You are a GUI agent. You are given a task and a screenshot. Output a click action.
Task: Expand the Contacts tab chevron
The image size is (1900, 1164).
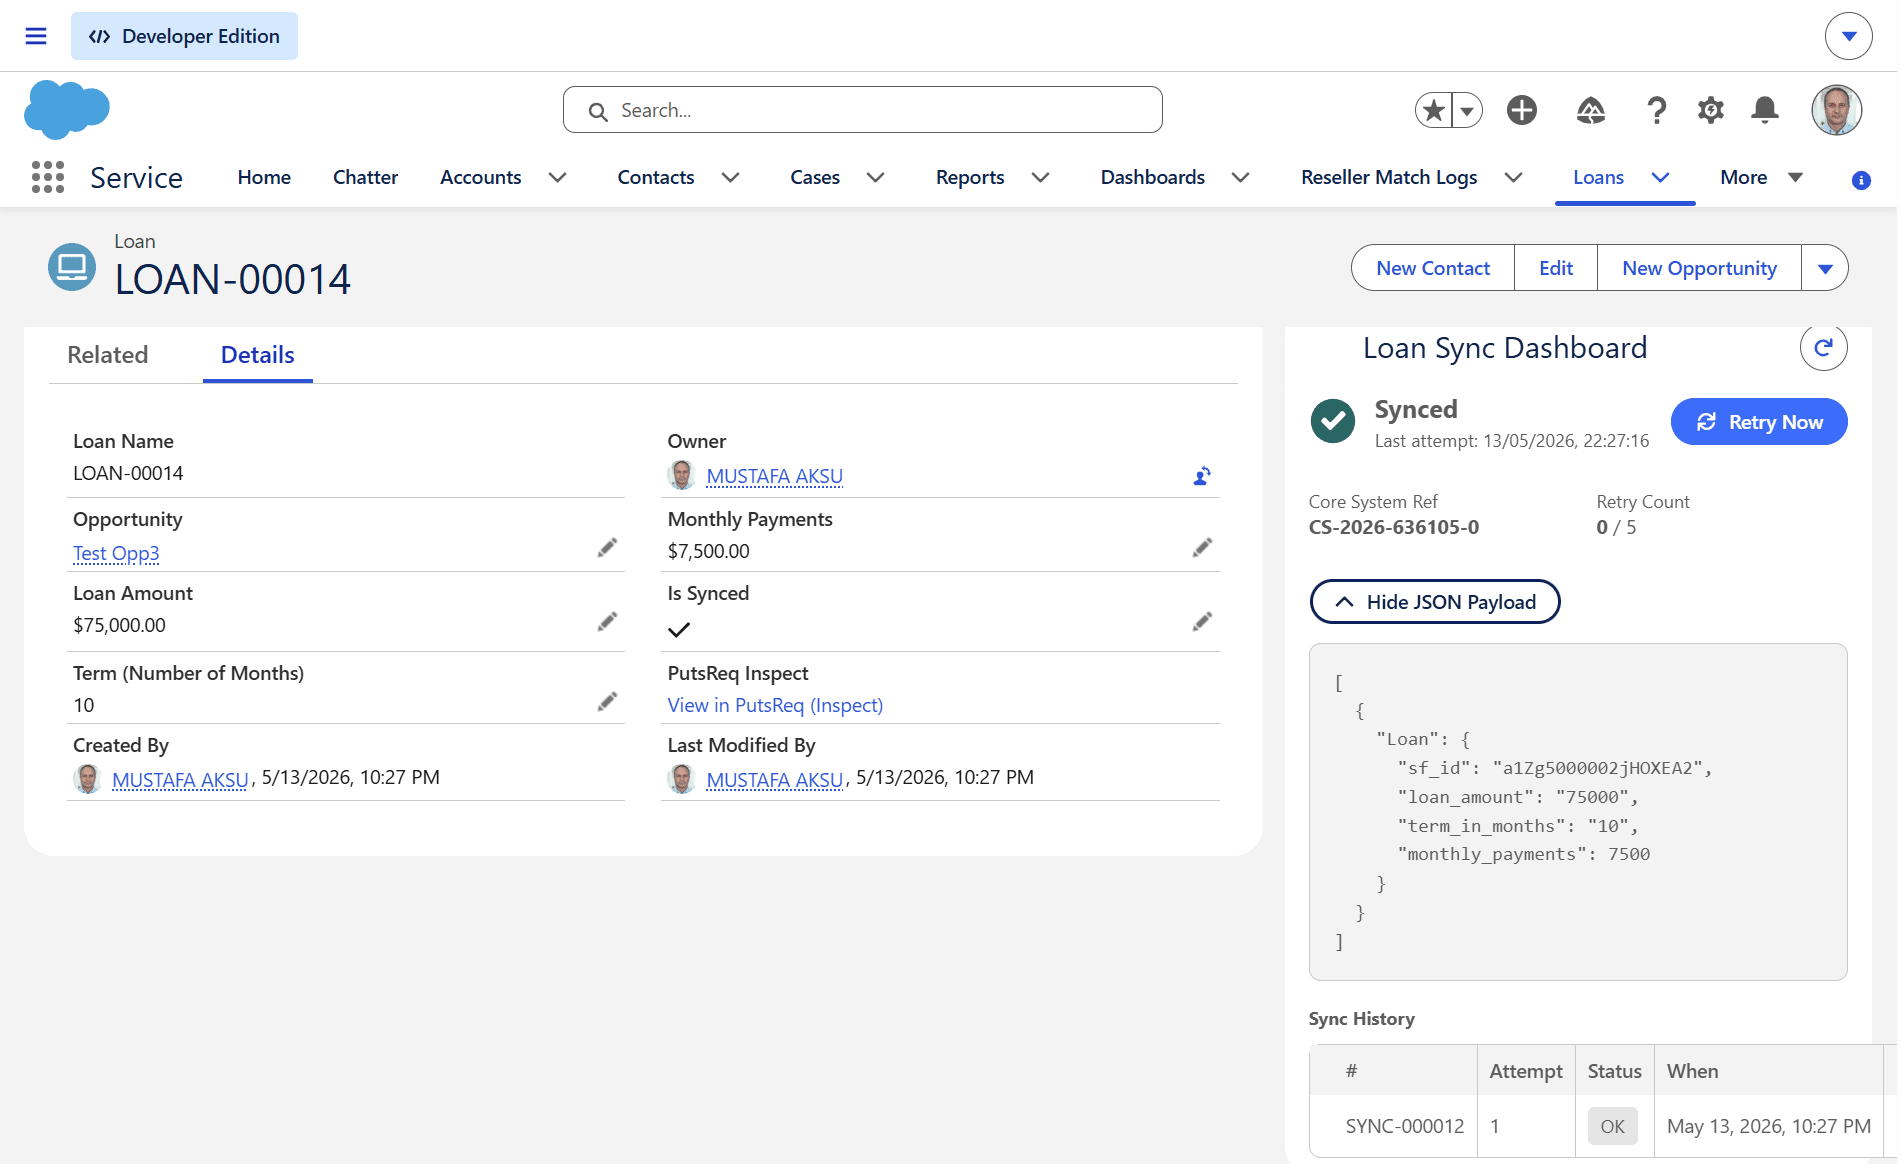pos(731,177)
